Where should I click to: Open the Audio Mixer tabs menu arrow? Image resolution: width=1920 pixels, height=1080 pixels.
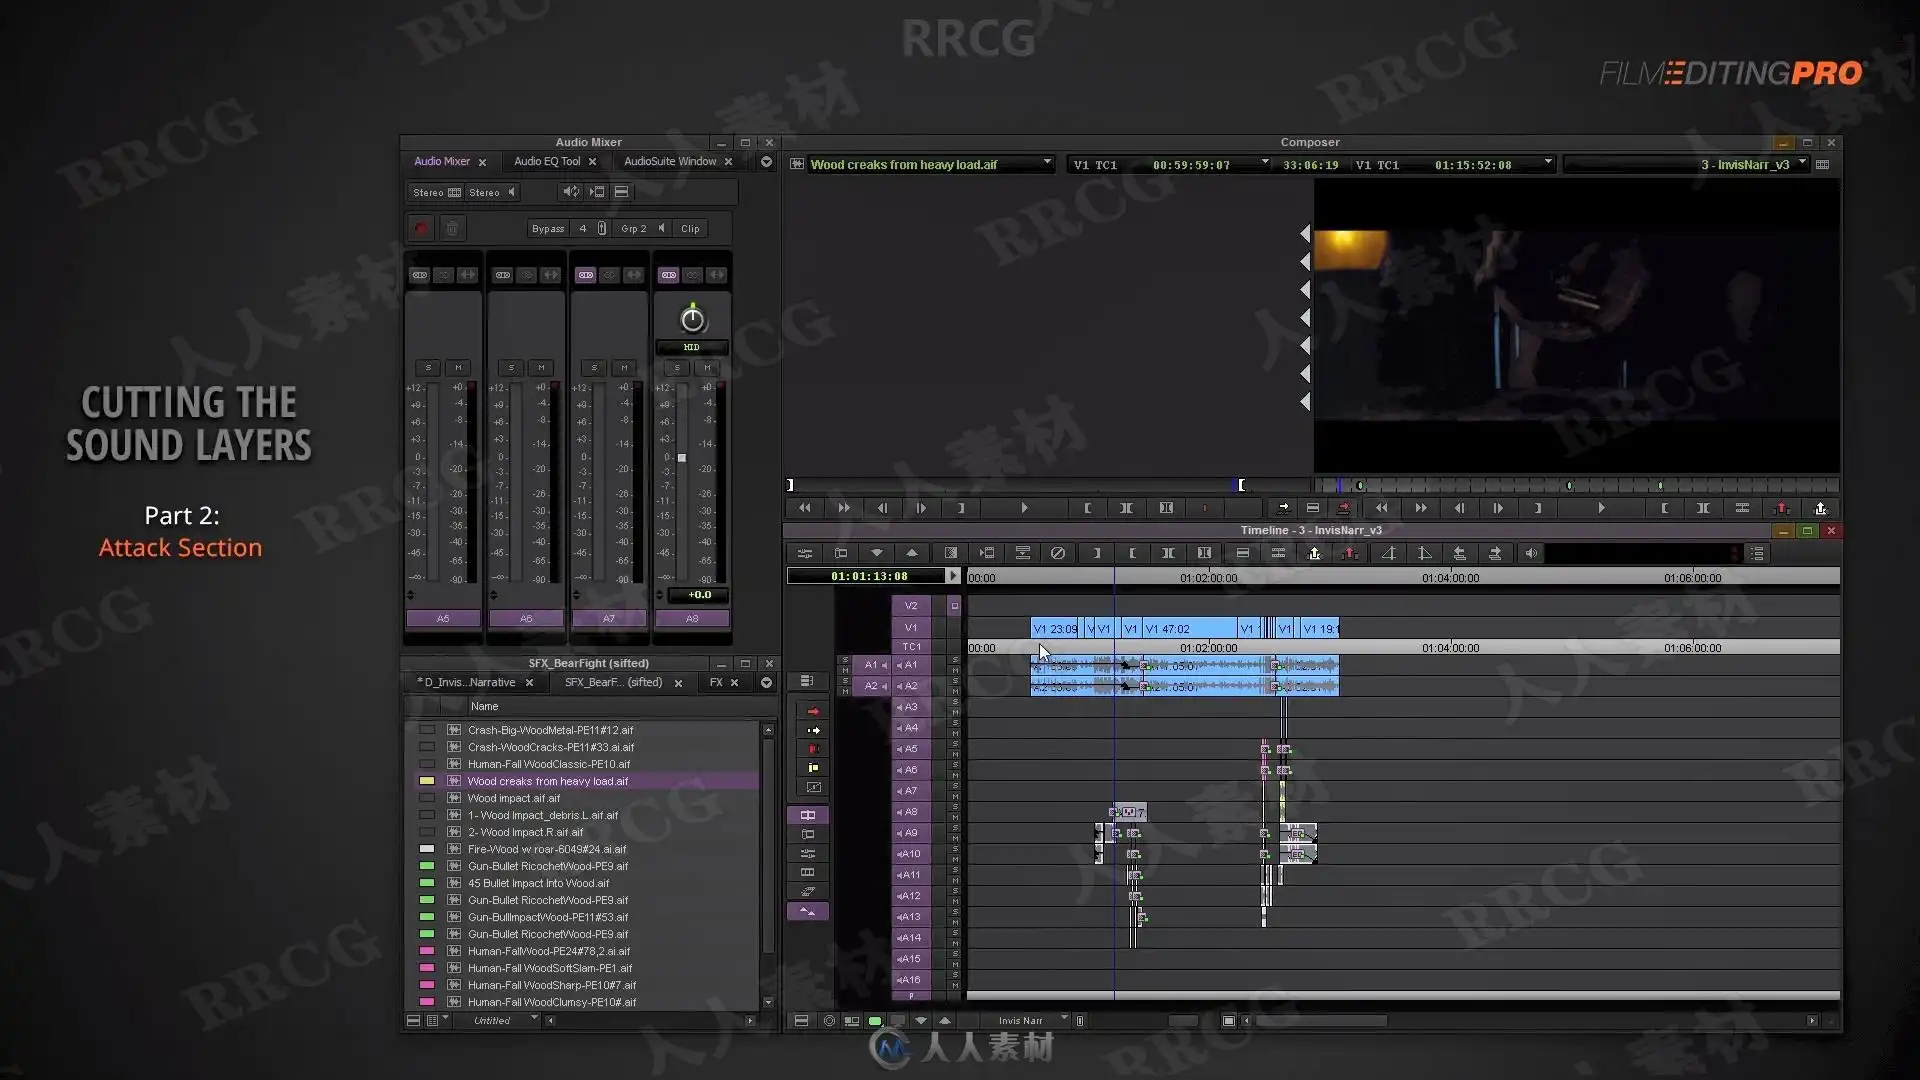766,162
